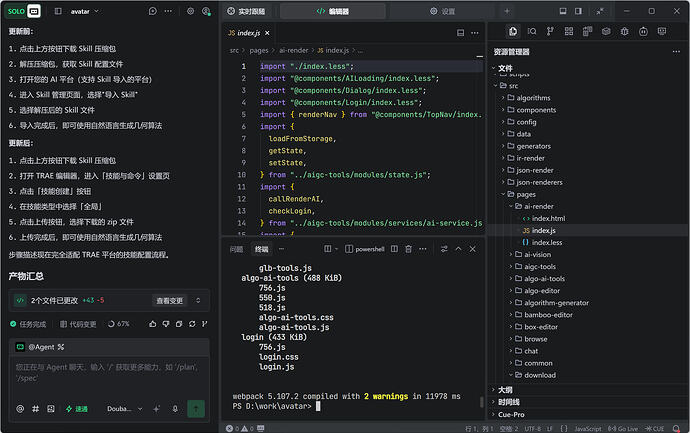Close the index.js editor tab
The image size is (690, 433).
(x=267, y=33)
